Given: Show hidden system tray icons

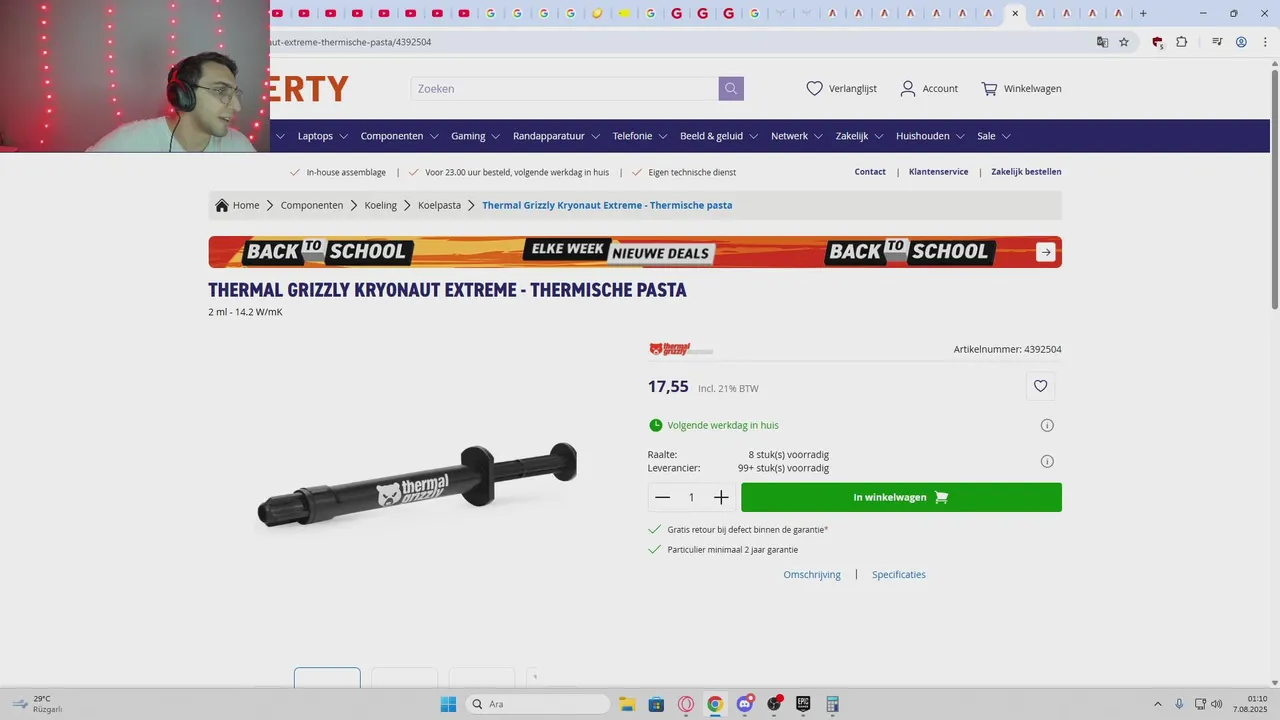Looking at the screenshot, I should [1158, 704].
